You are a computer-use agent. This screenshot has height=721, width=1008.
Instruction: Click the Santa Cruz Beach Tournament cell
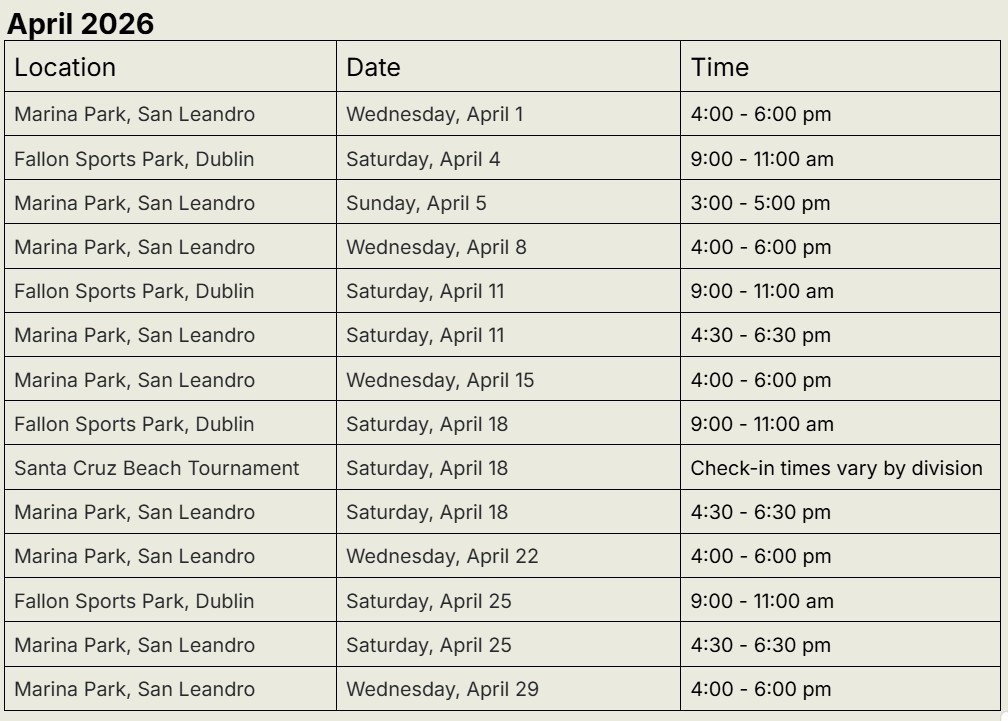[x=157, y=468]
